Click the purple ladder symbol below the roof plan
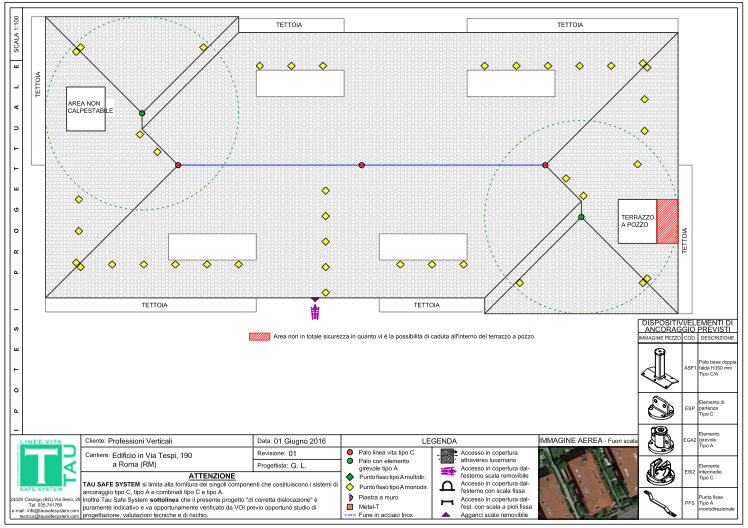Viewport: 748px width, 528px height. [315, 312]
